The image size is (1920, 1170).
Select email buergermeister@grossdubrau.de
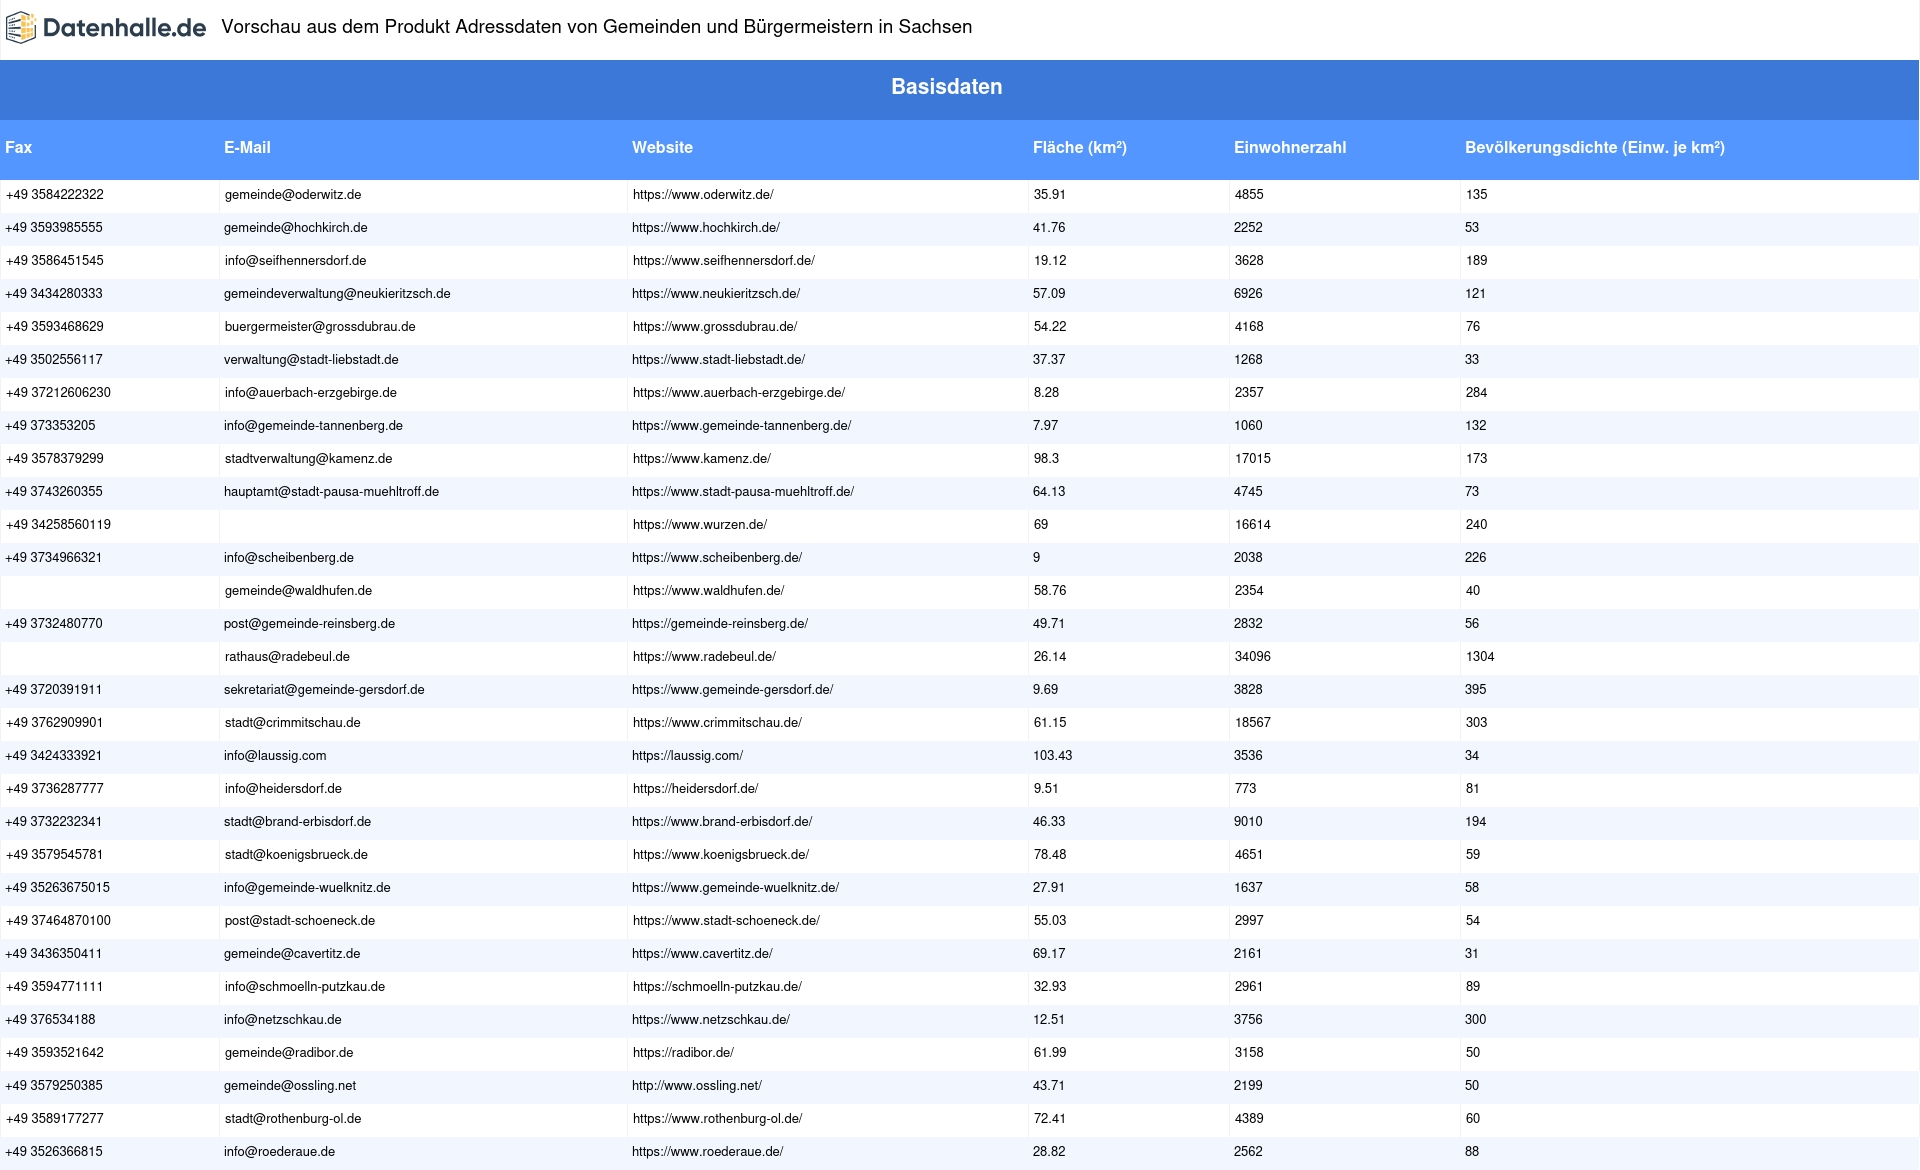(320, 327)
